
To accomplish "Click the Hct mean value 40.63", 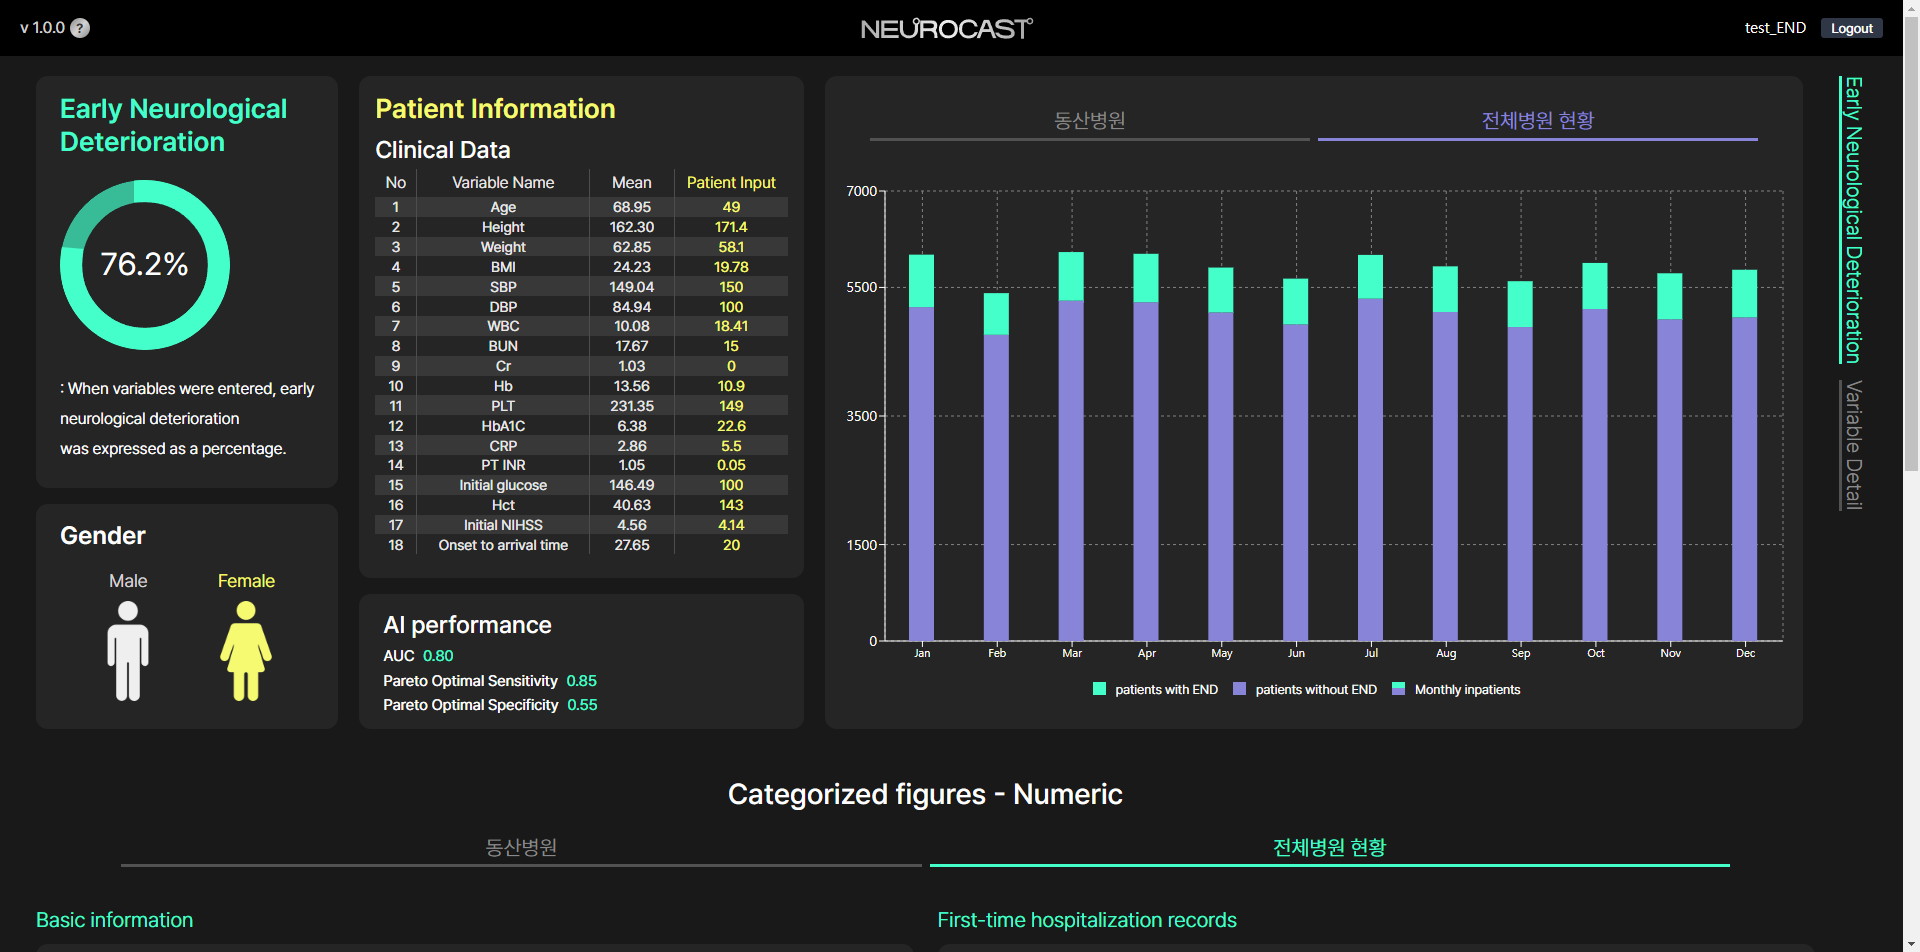I will pos(632,505).
